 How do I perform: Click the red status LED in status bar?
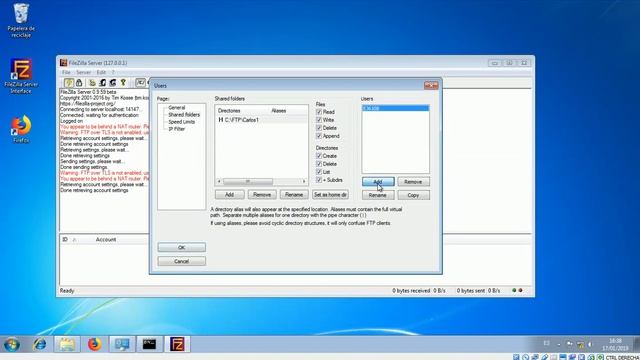[520, 291]
